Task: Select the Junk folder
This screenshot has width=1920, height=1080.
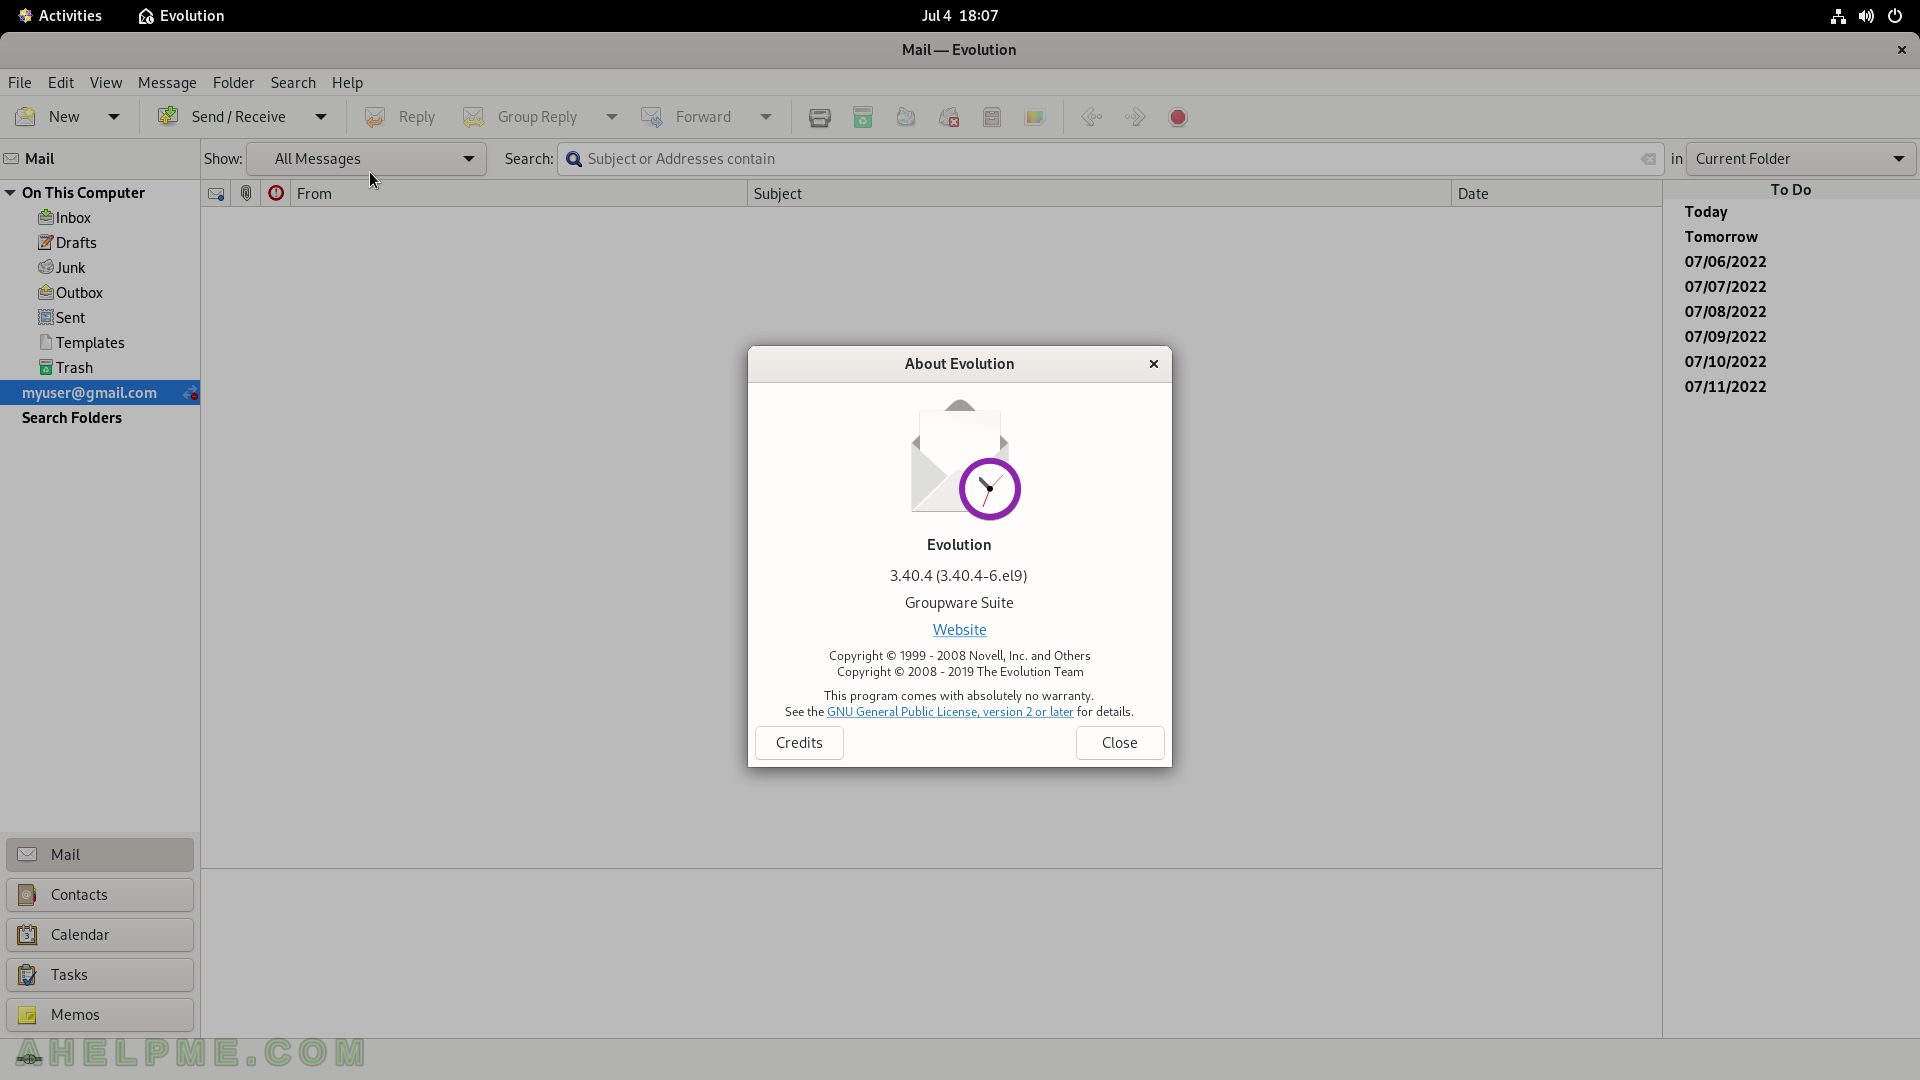Action: (100, 268)
